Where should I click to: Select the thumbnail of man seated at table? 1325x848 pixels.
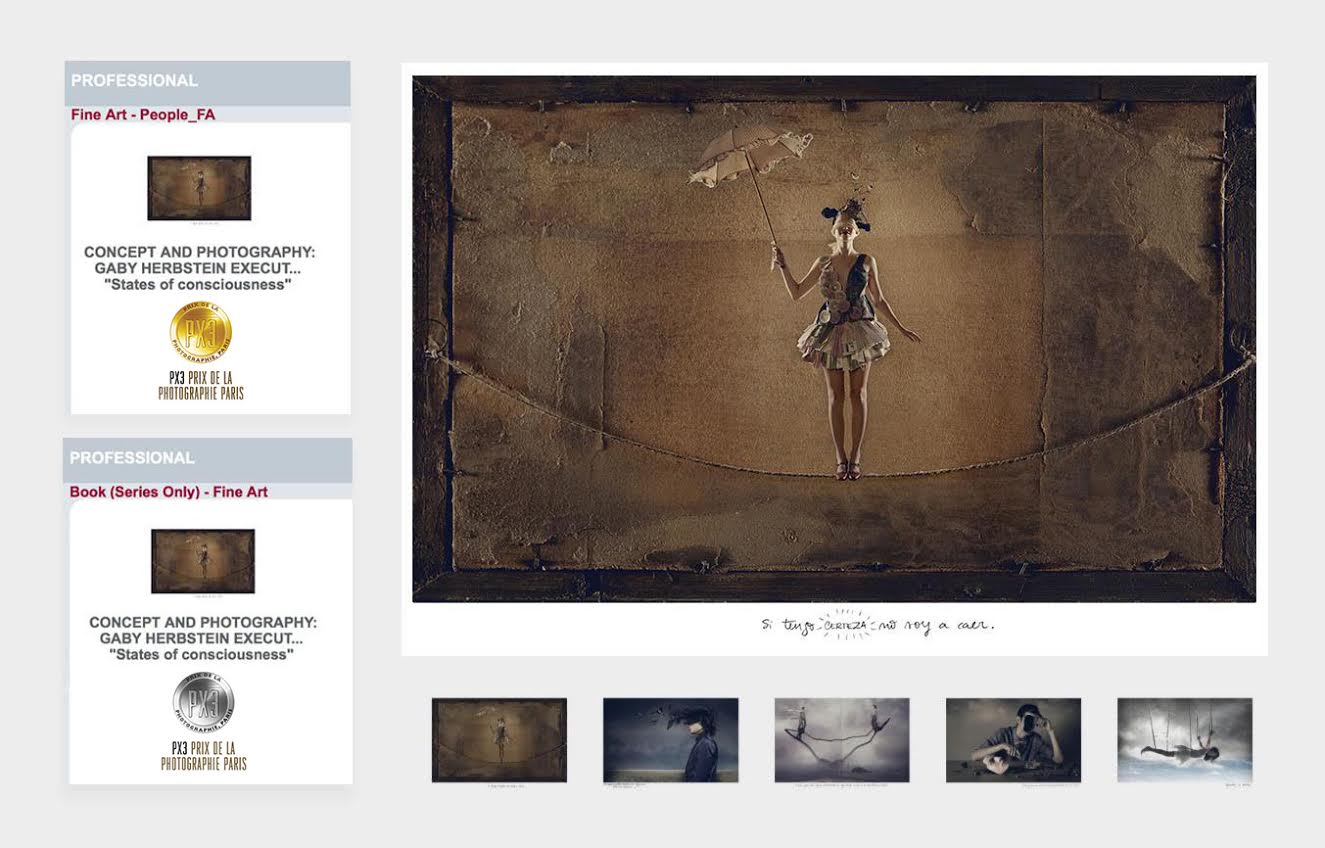point(1013,740)
